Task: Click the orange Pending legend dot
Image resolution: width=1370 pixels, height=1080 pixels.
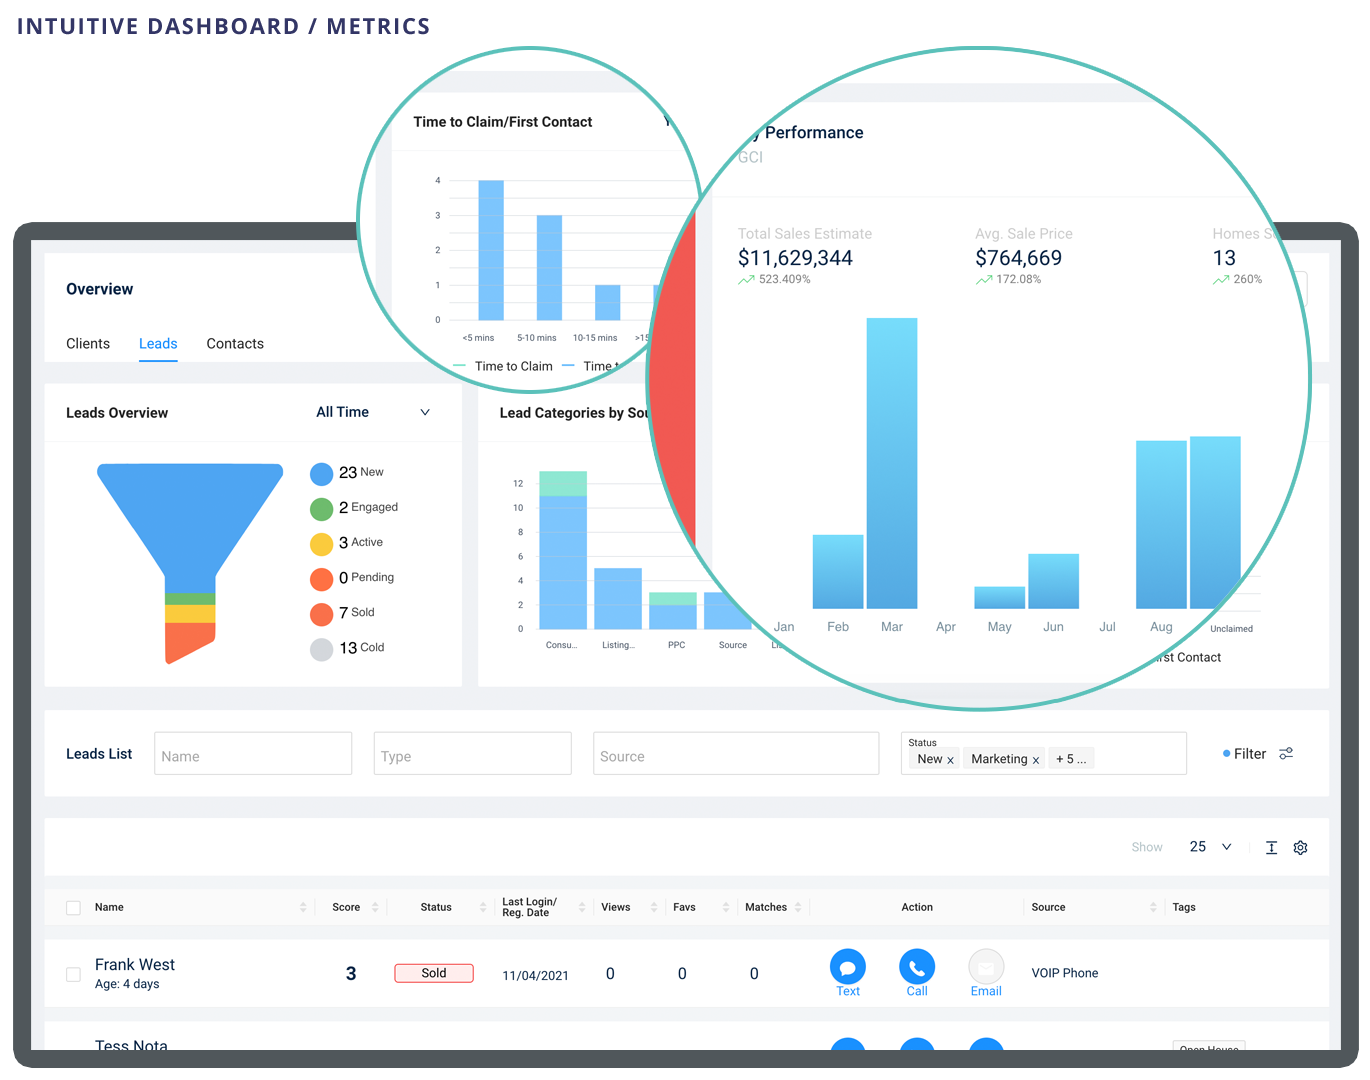Action: pyautogui.click(x=321, y=579)
